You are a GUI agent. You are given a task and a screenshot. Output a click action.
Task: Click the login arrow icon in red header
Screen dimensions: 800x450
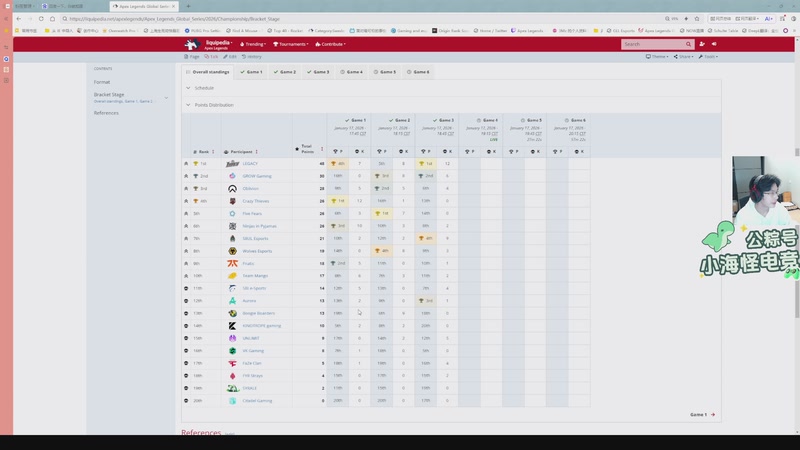(714, 44)
